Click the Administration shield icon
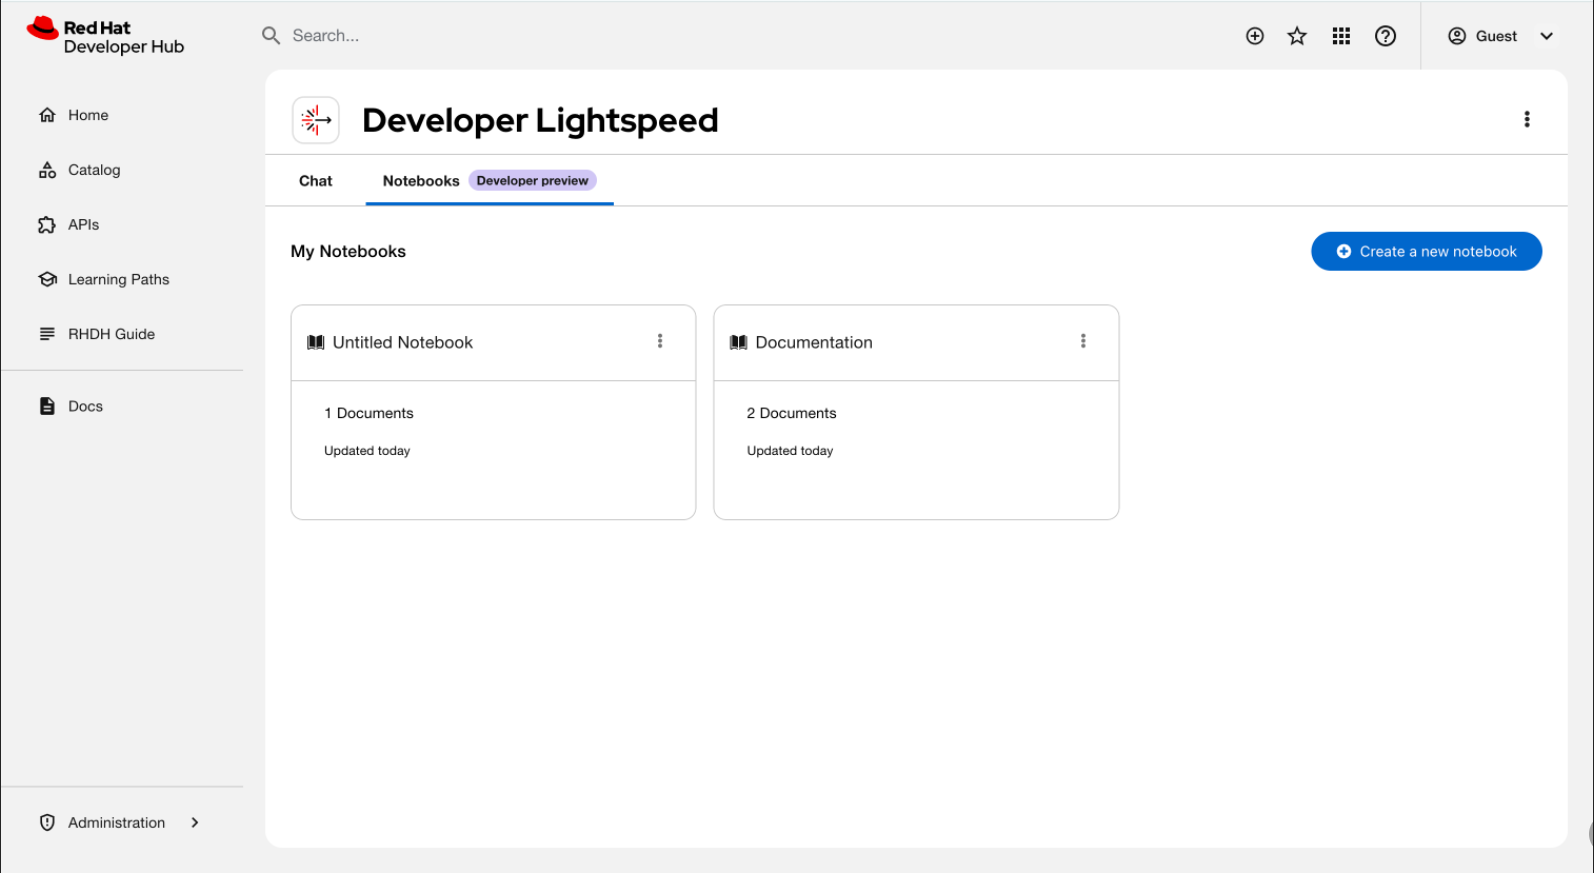Image resolution: width=1594 pixels, height=873 pixels. tap(47, 823)
